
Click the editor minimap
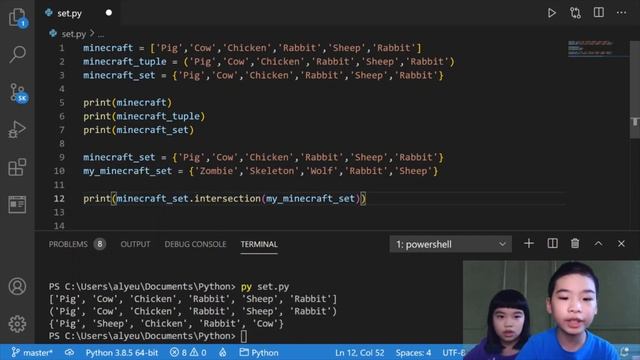coord(598,48)
